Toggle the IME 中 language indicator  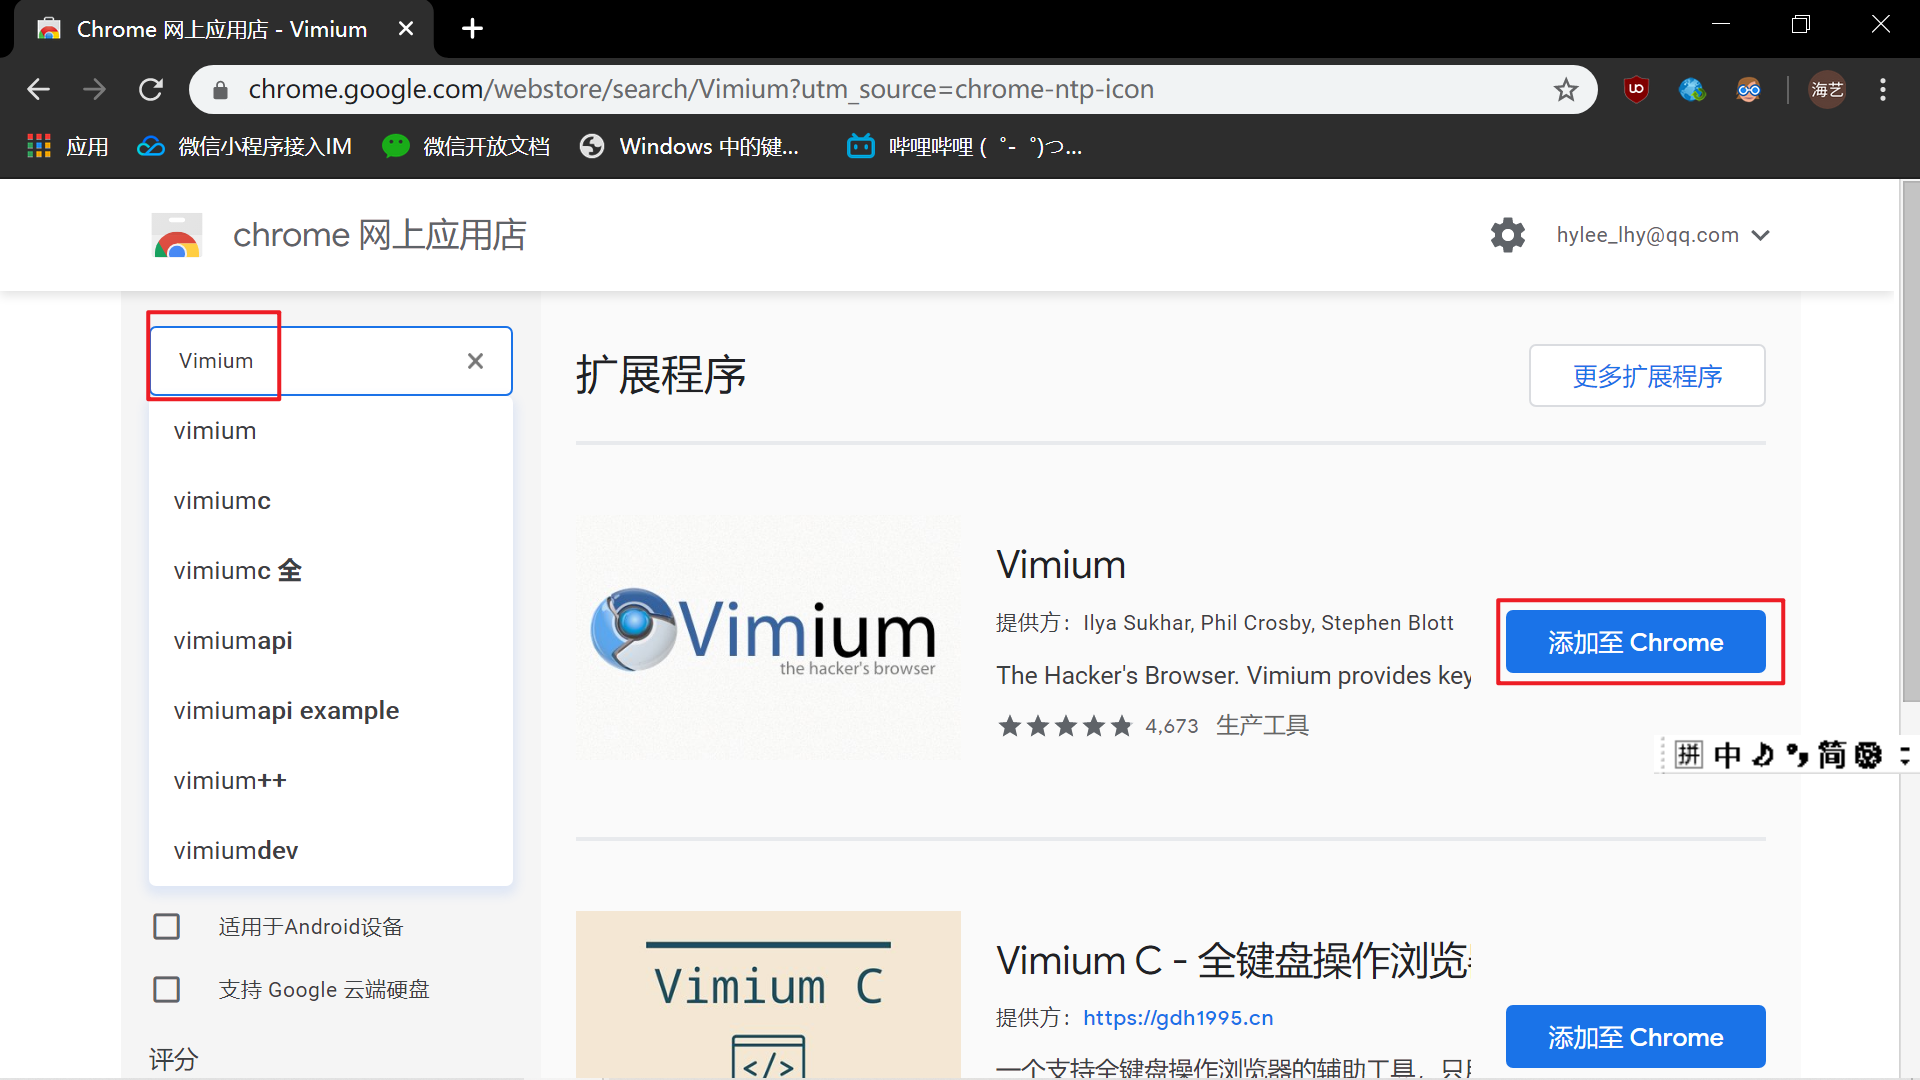1727,755
